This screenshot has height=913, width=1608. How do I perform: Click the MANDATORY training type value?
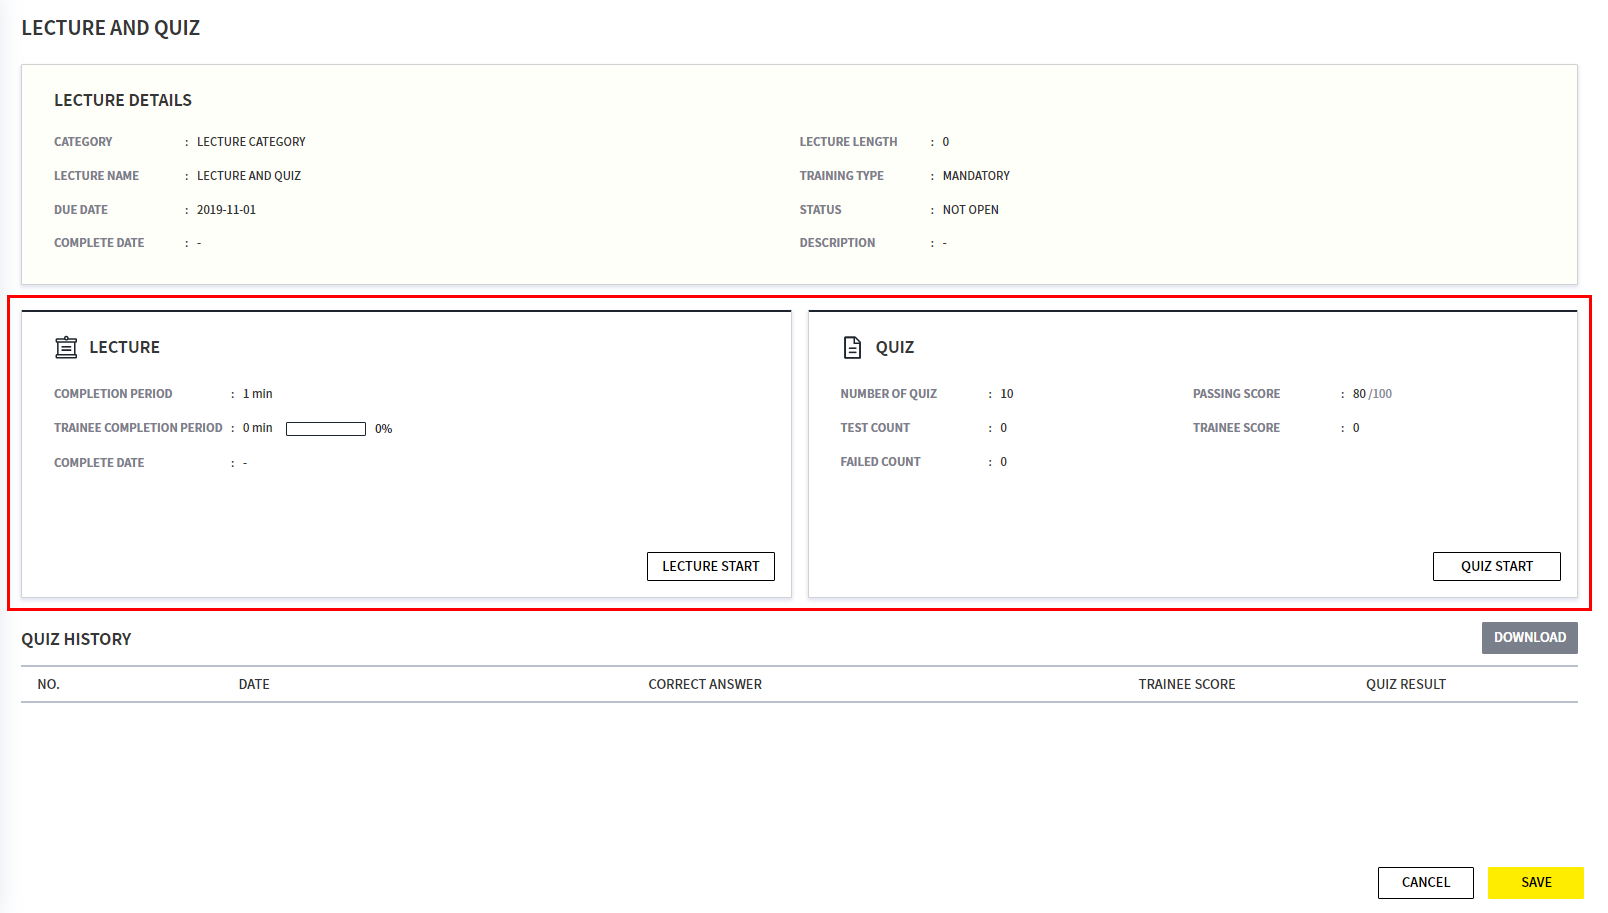[976, 176]
